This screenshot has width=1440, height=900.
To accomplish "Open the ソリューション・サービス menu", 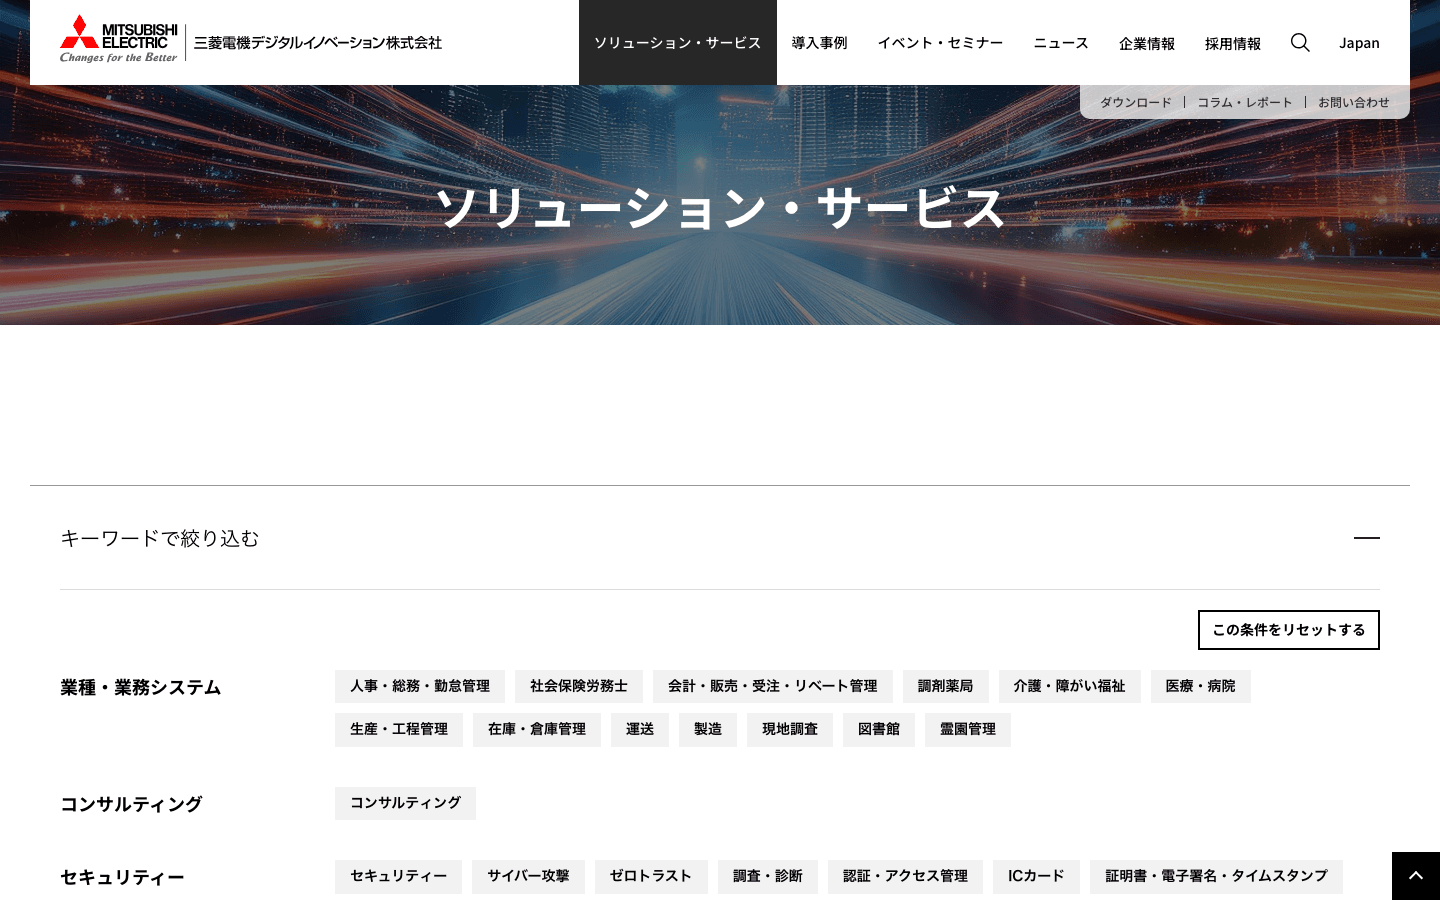I will click(678, 43).
